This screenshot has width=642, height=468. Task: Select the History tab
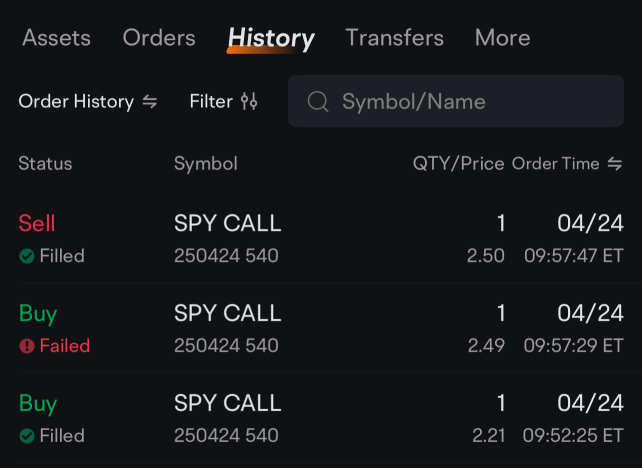tap(271, 39)
